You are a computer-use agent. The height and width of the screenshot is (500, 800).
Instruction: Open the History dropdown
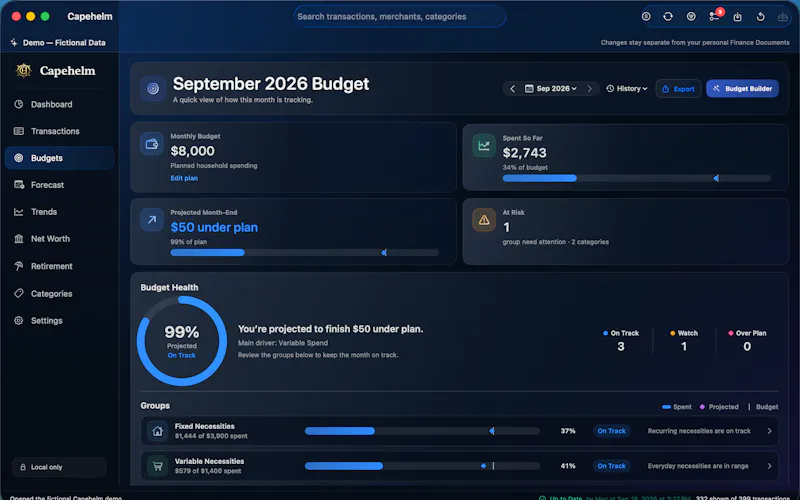point(627,89)
